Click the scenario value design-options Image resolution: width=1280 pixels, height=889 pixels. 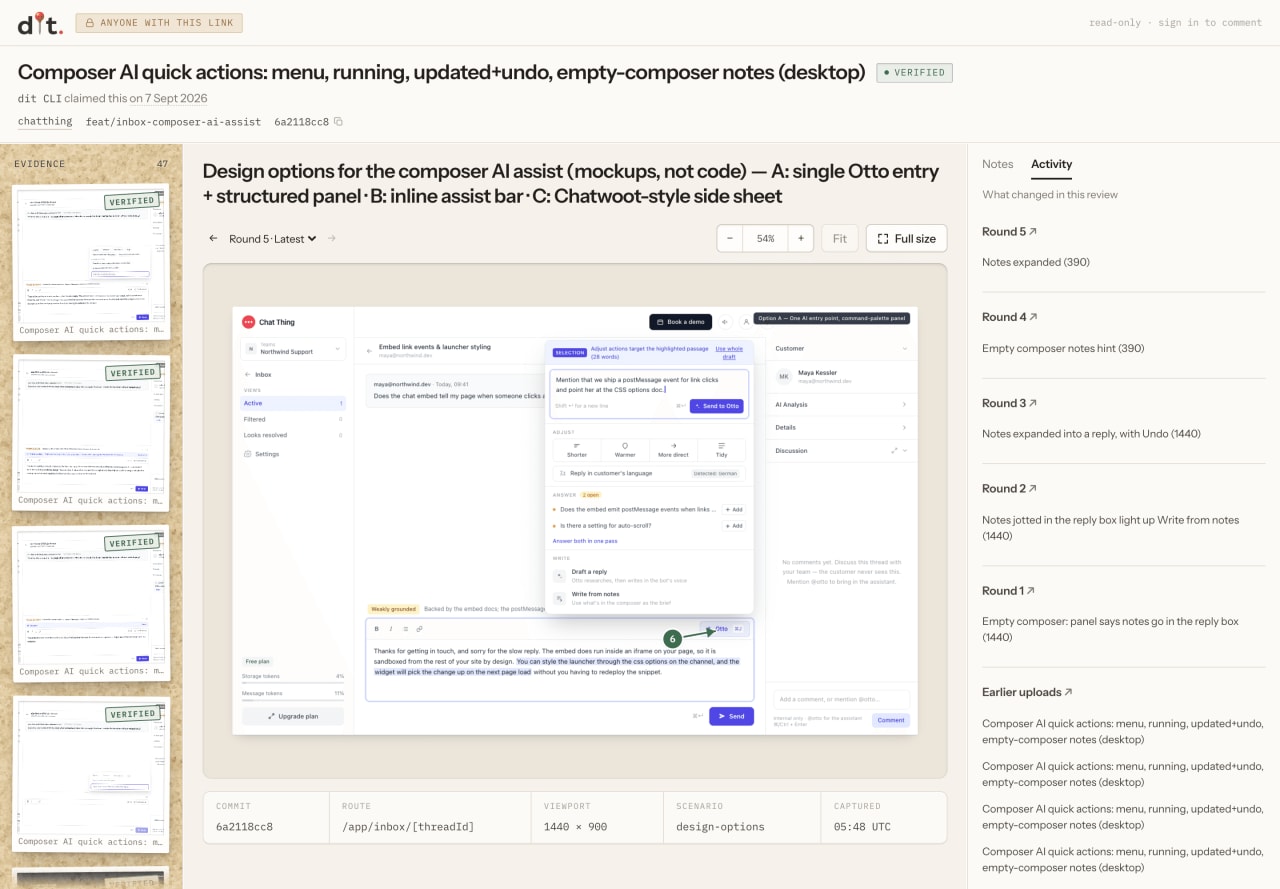point(720,827)
